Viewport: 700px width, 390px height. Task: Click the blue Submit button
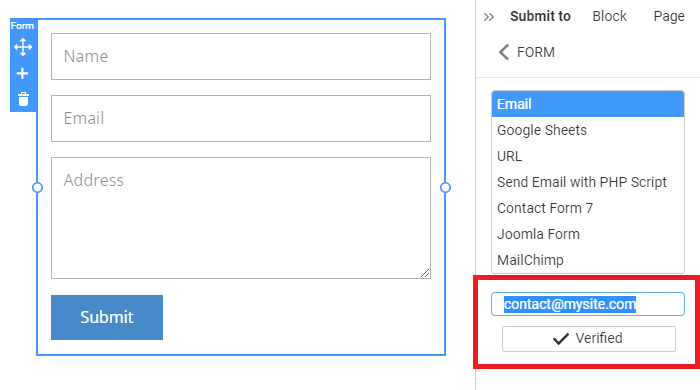[x=107, y=317]
